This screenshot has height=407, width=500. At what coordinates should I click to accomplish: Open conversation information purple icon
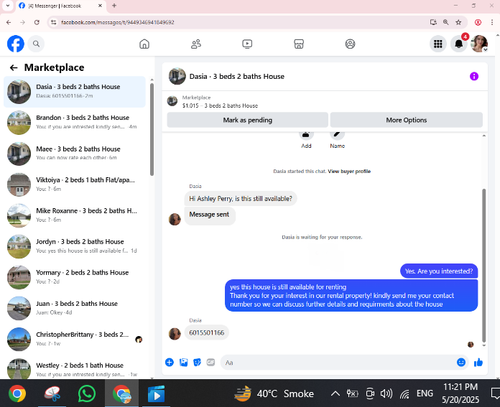click(x=474, y=76)
